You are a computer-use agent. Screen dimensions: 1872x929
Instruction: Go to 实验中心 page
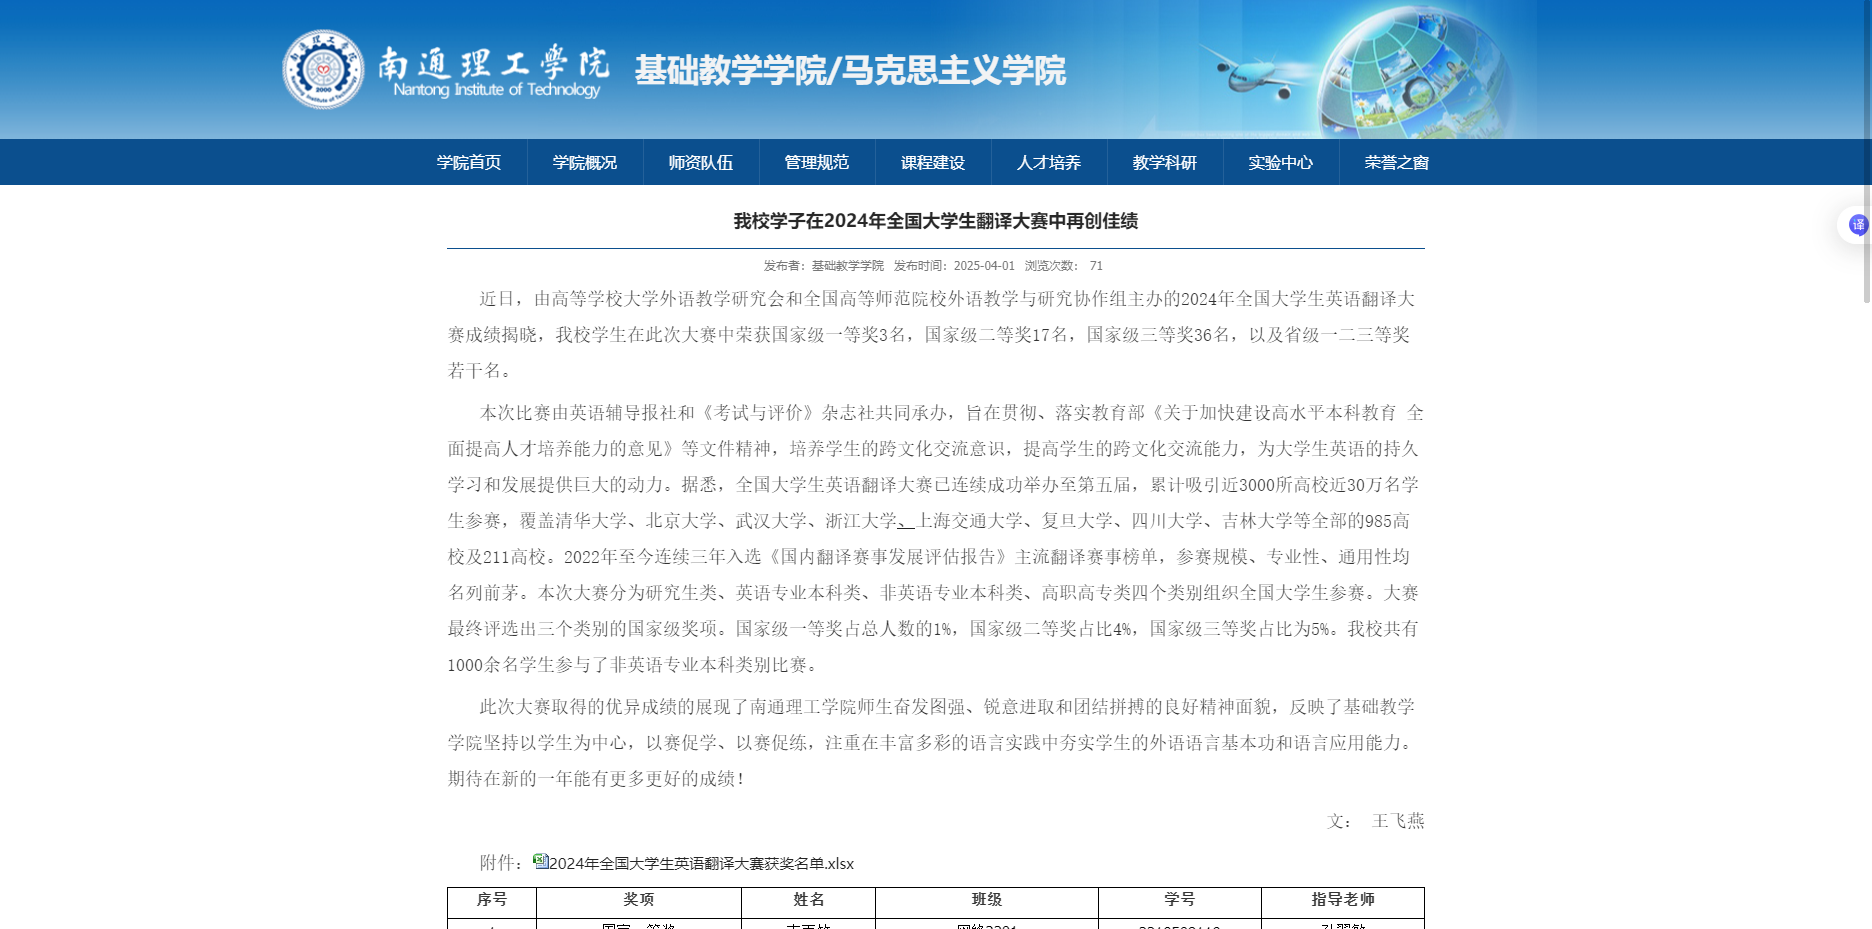[x=1281, y=163]
